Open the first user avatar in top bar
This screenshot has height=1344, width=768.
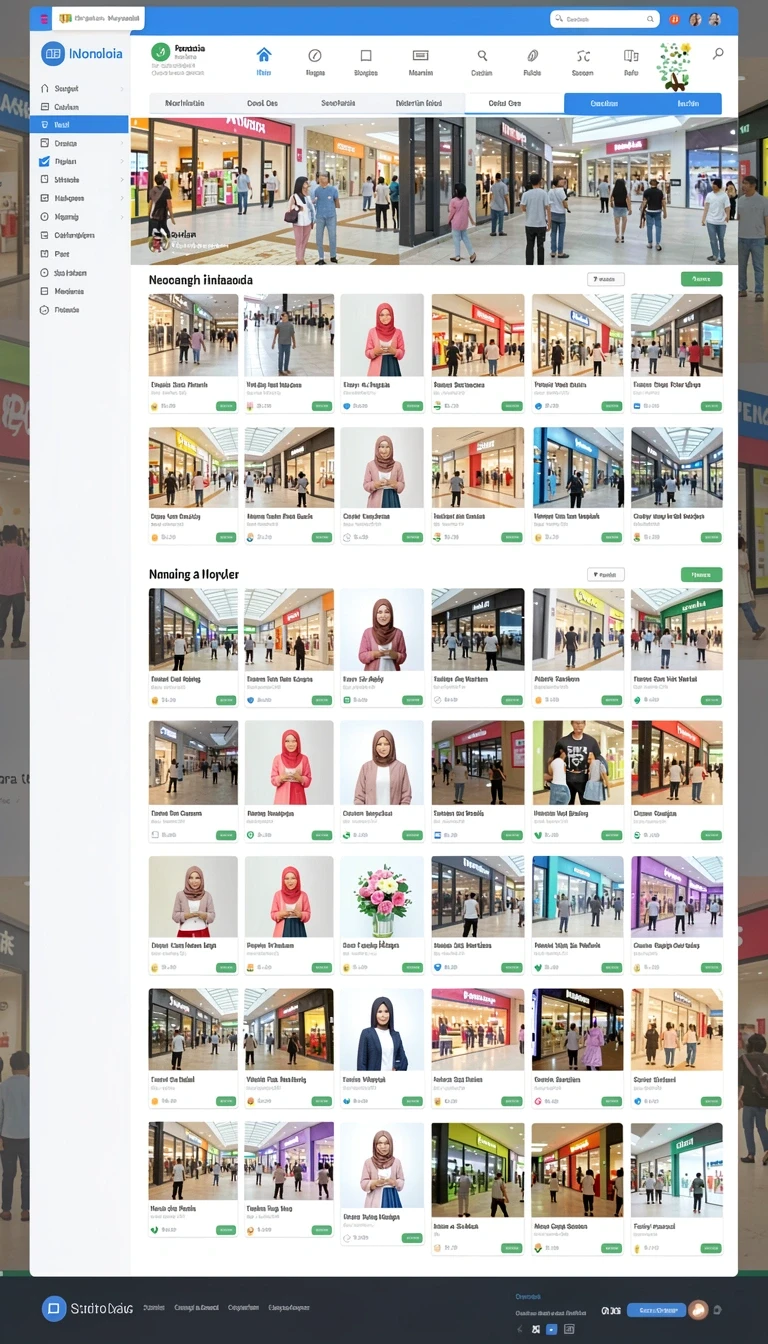[x=695, y=19]
